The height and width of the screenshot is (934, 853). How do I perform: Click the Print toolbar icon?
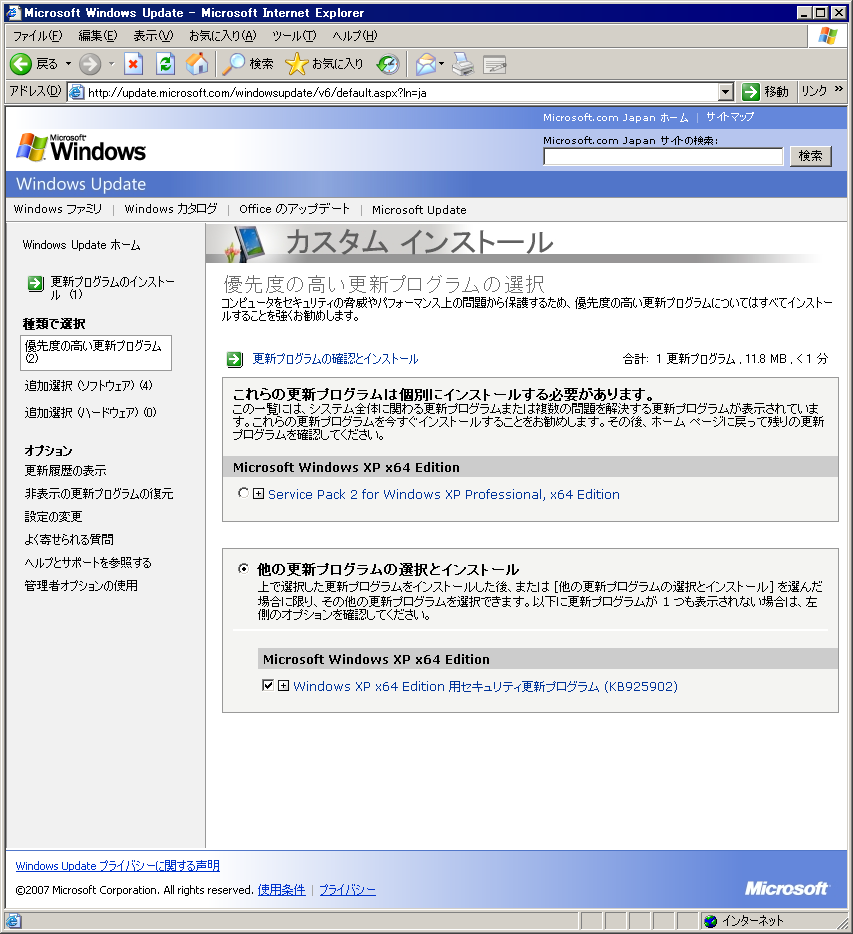pyautogui.click(x=462, y=64)
